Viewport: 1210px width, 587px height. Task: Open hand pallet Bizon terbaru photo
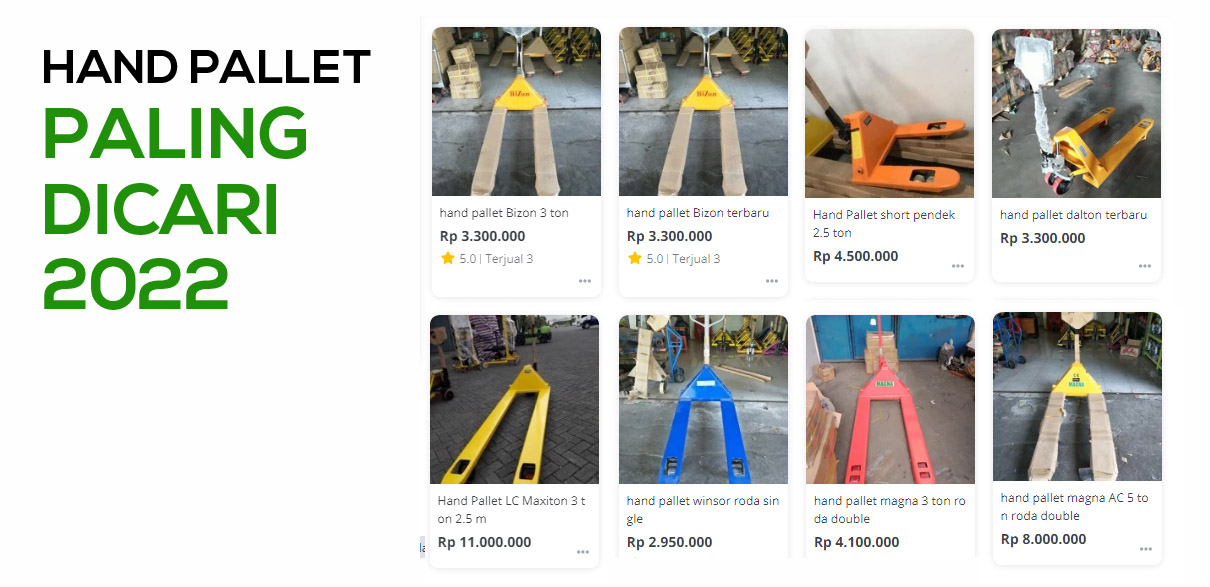(x=703, y=111)
